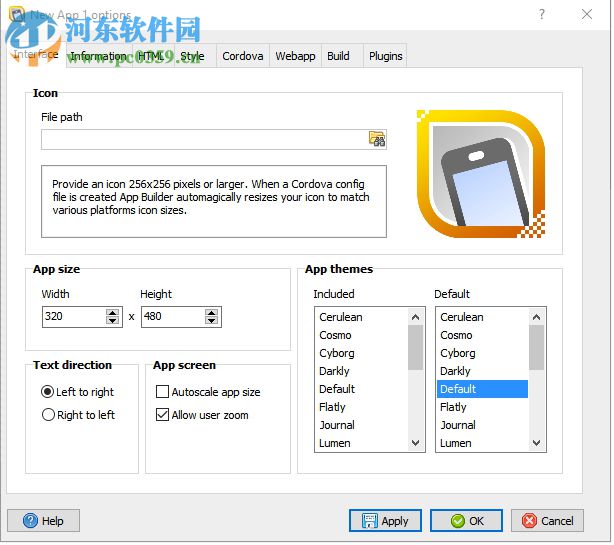Click the Apply button

[386, 521]
